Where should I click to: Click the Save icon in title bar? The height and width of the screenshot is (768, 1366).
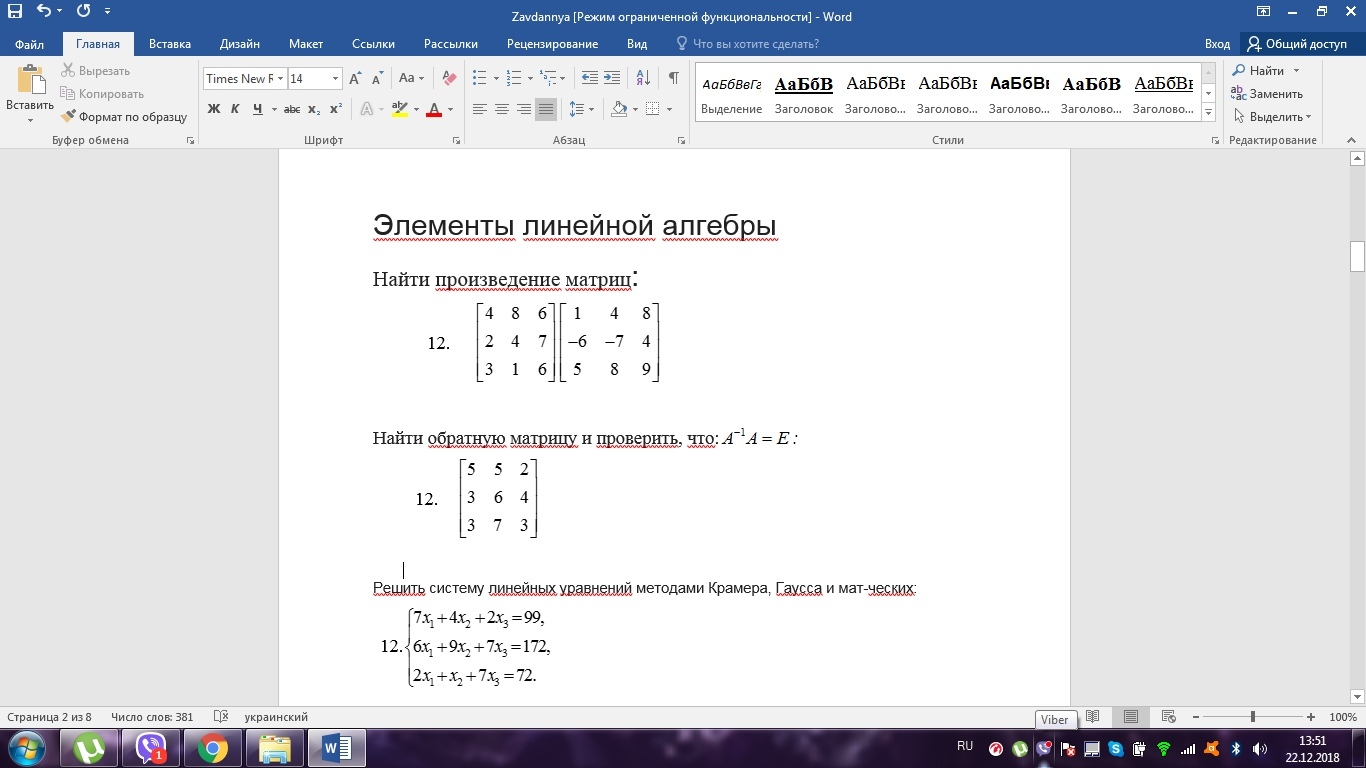click(x=15, y=12)
